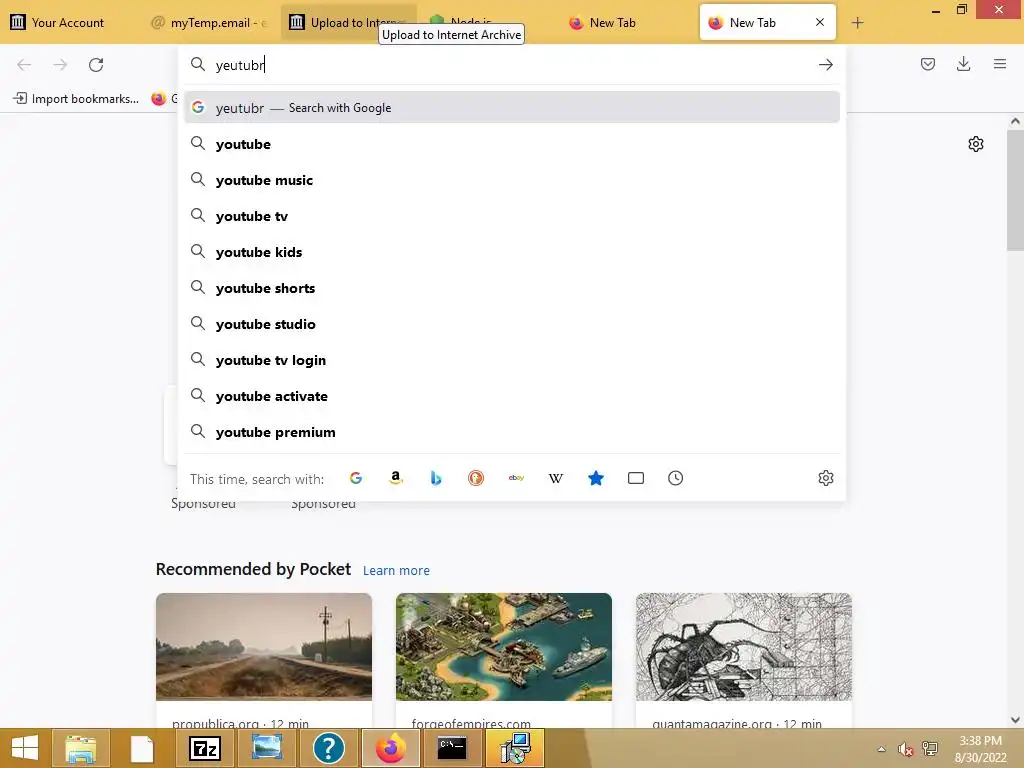Screen dimensions: 1024x768
Task: Open the propublica.org story thumbnail
Action: pyautogui.click(x=264, y=647)
